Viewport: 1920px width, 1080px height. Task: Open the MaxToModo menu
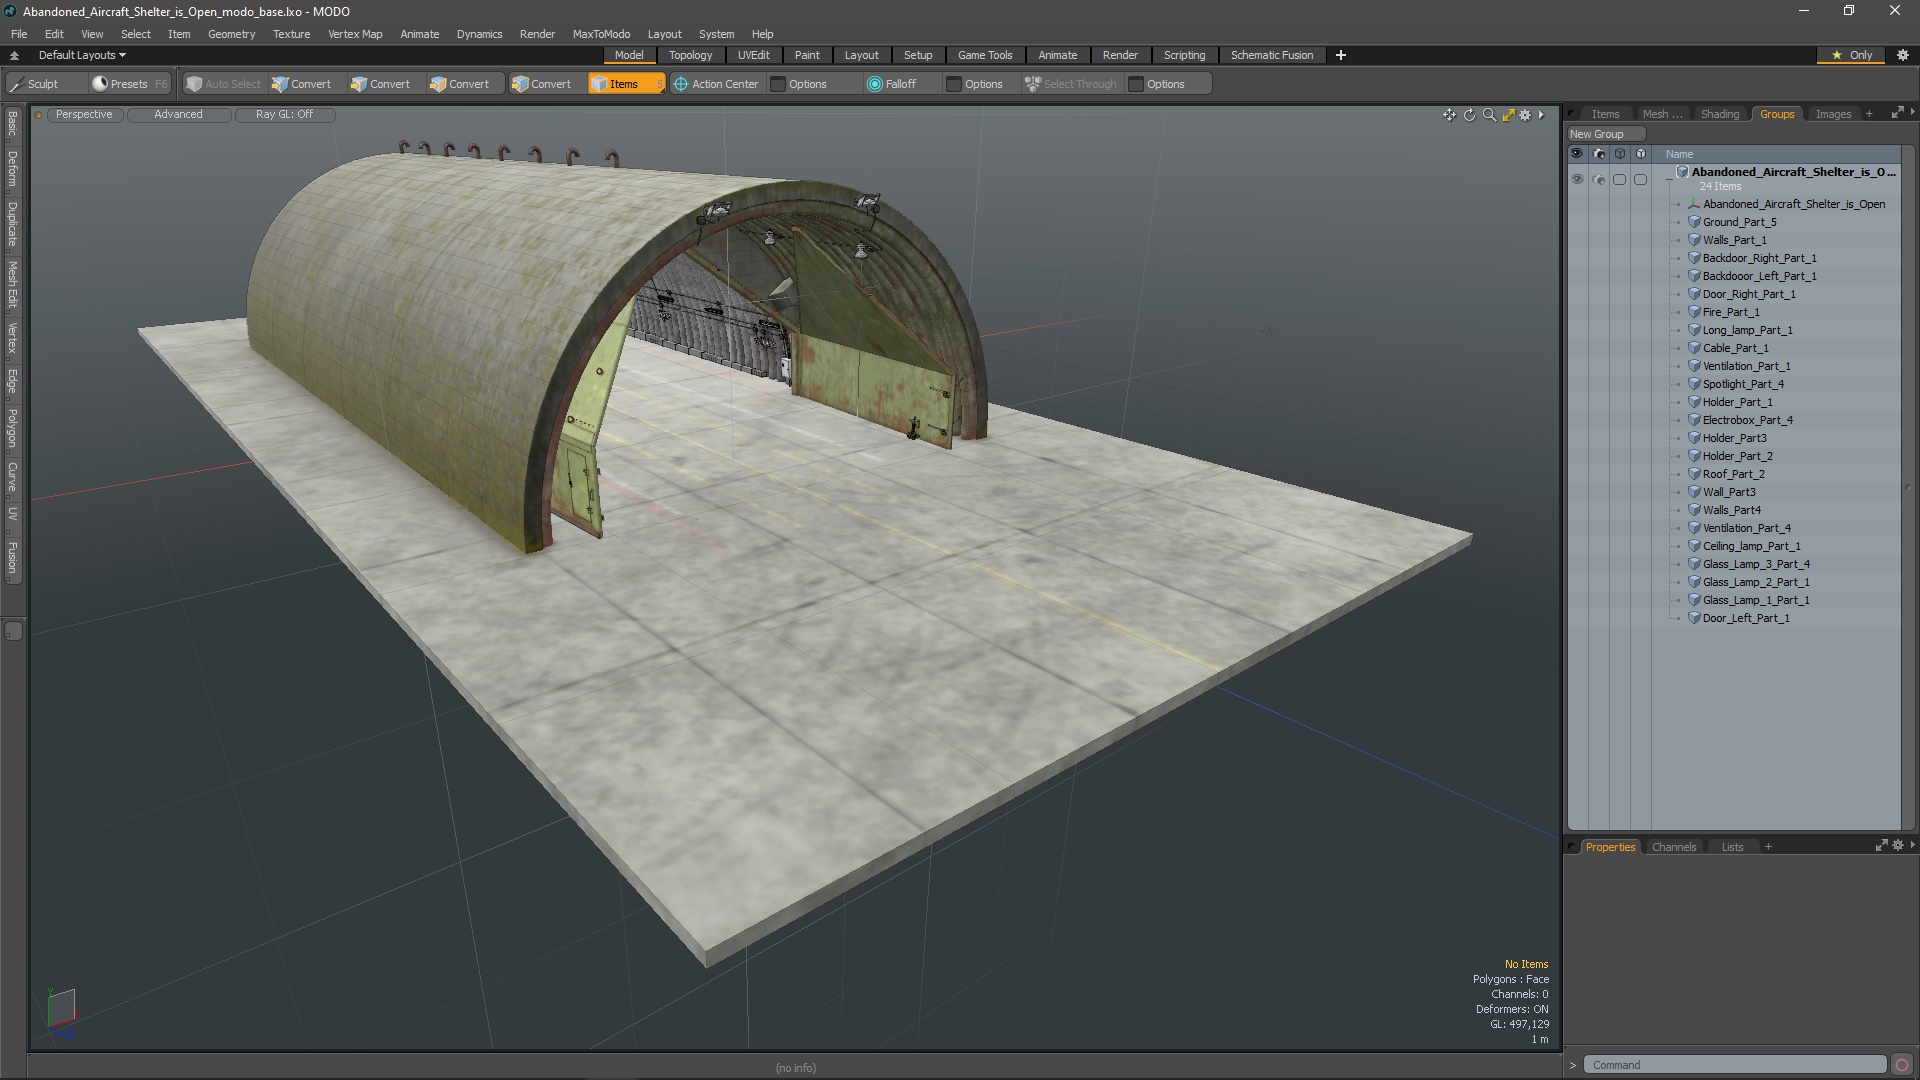point(601,34)
